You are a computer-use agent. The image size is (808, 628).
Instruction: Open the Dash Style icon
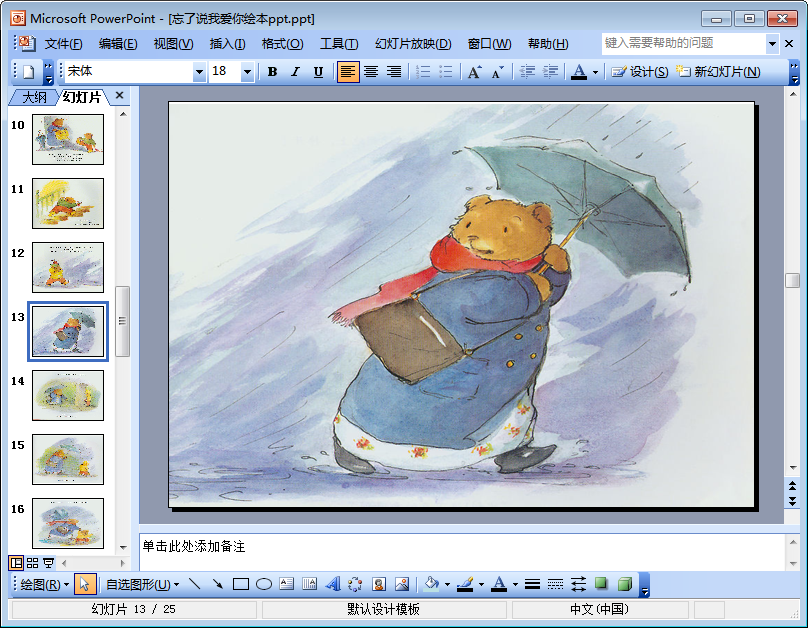556,584
